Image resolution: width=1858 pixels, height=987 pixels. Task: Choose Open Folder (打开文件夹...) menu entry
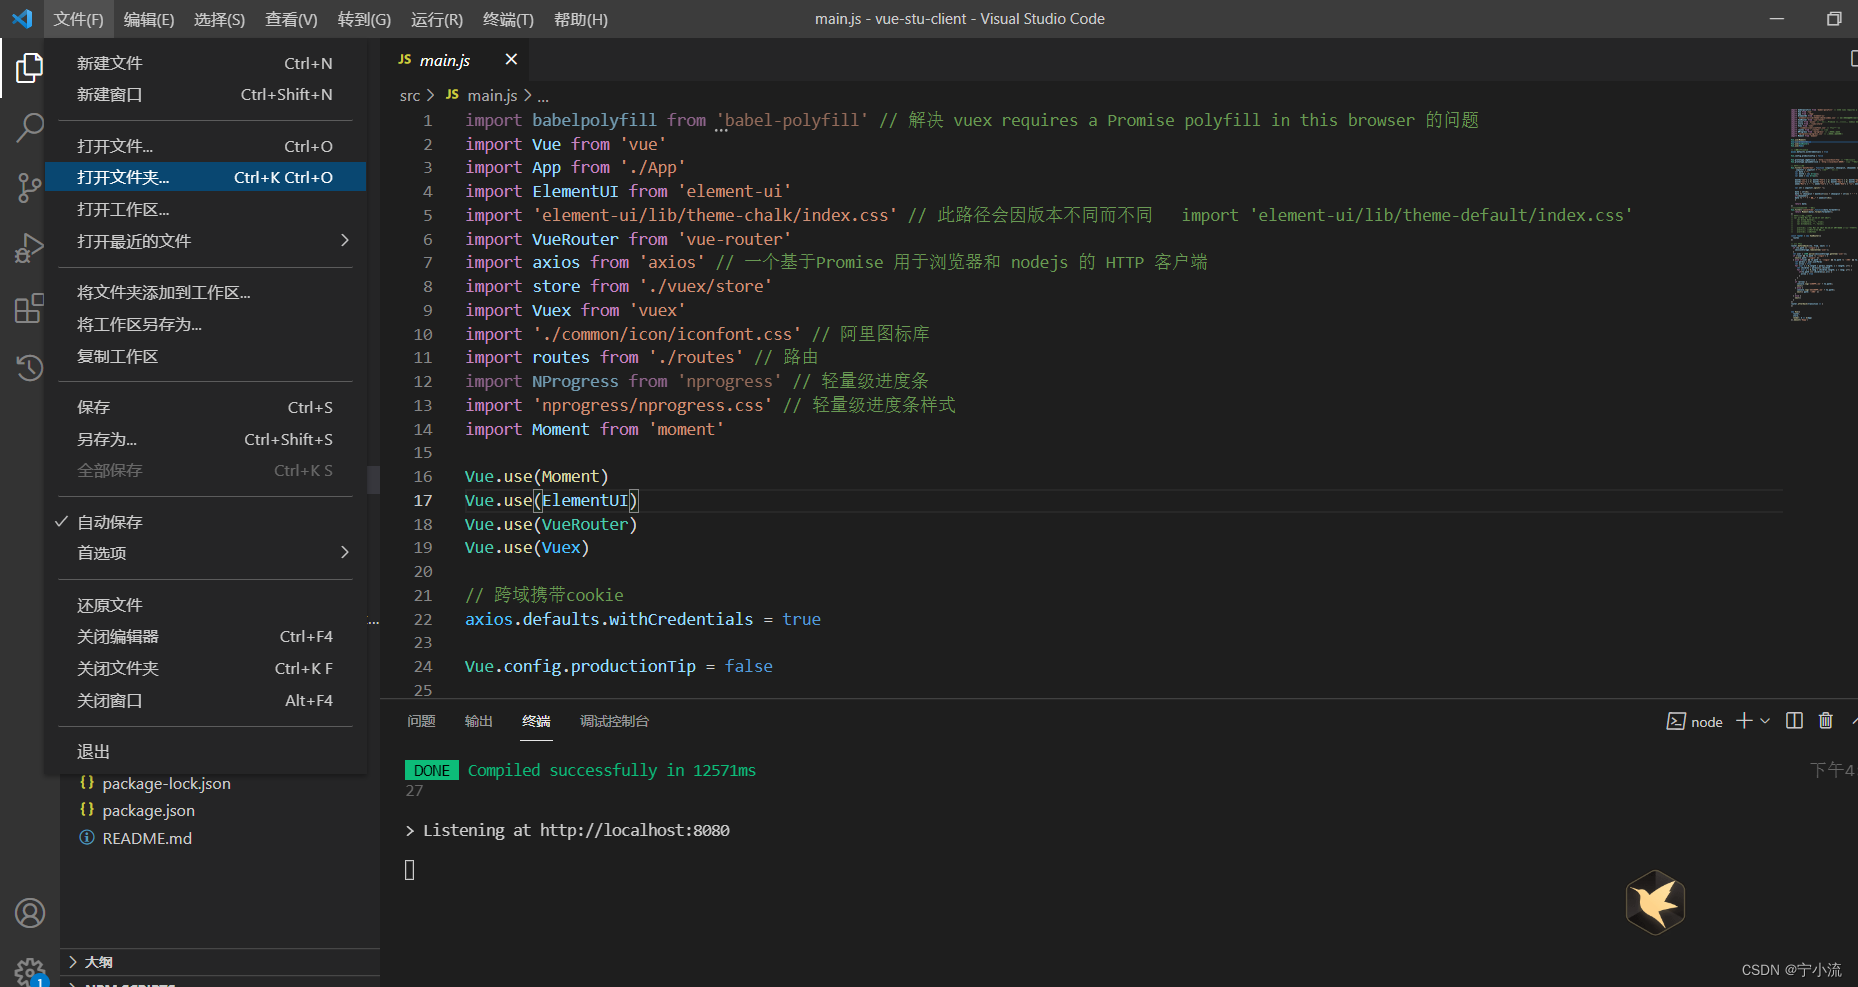pos(205,177)
